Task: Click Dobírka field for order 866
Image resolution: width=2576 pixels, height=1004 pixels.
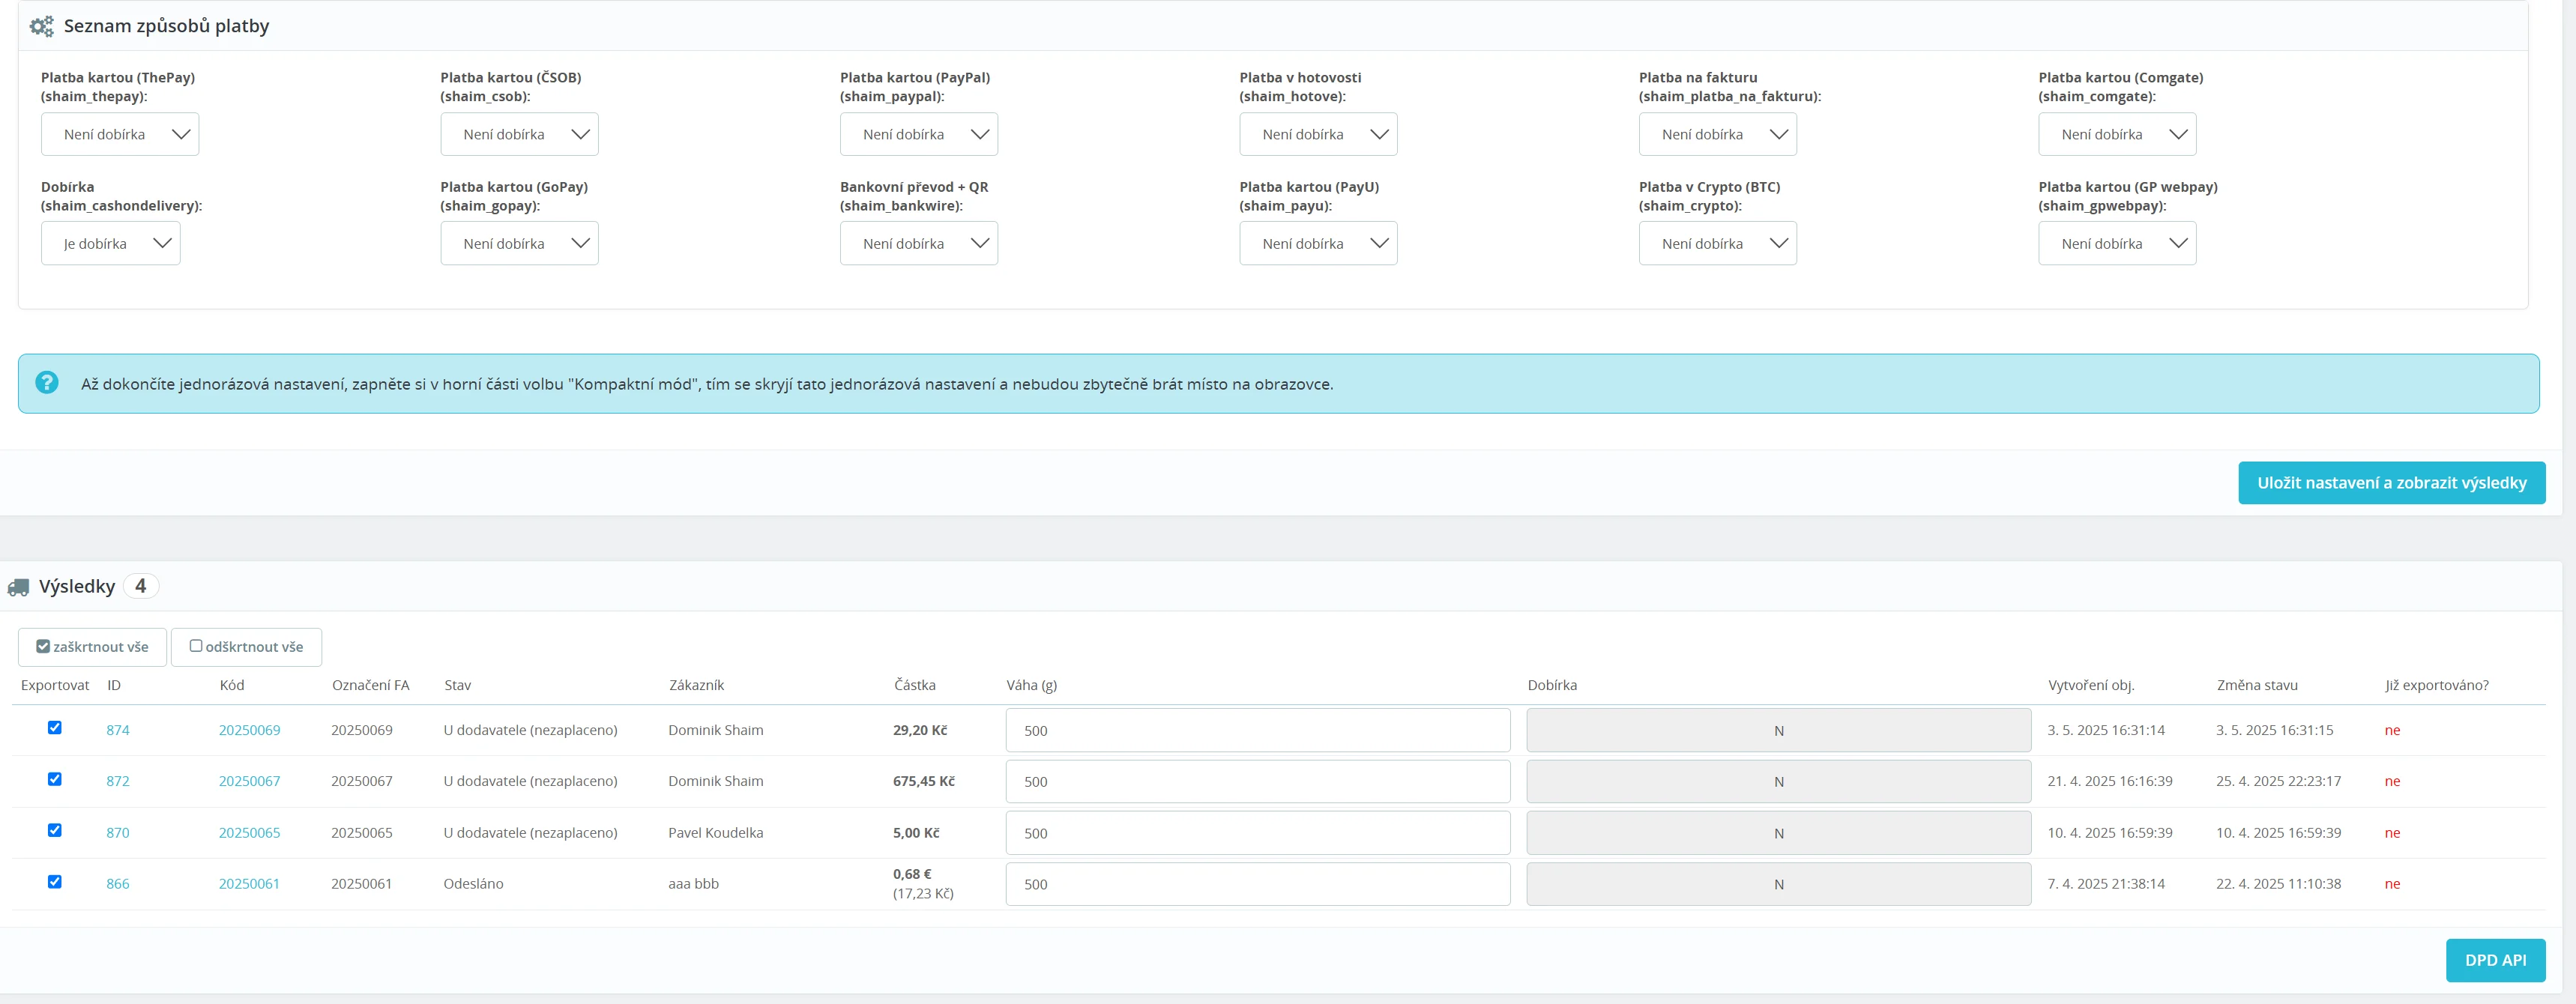Action: coord(1778,885)
